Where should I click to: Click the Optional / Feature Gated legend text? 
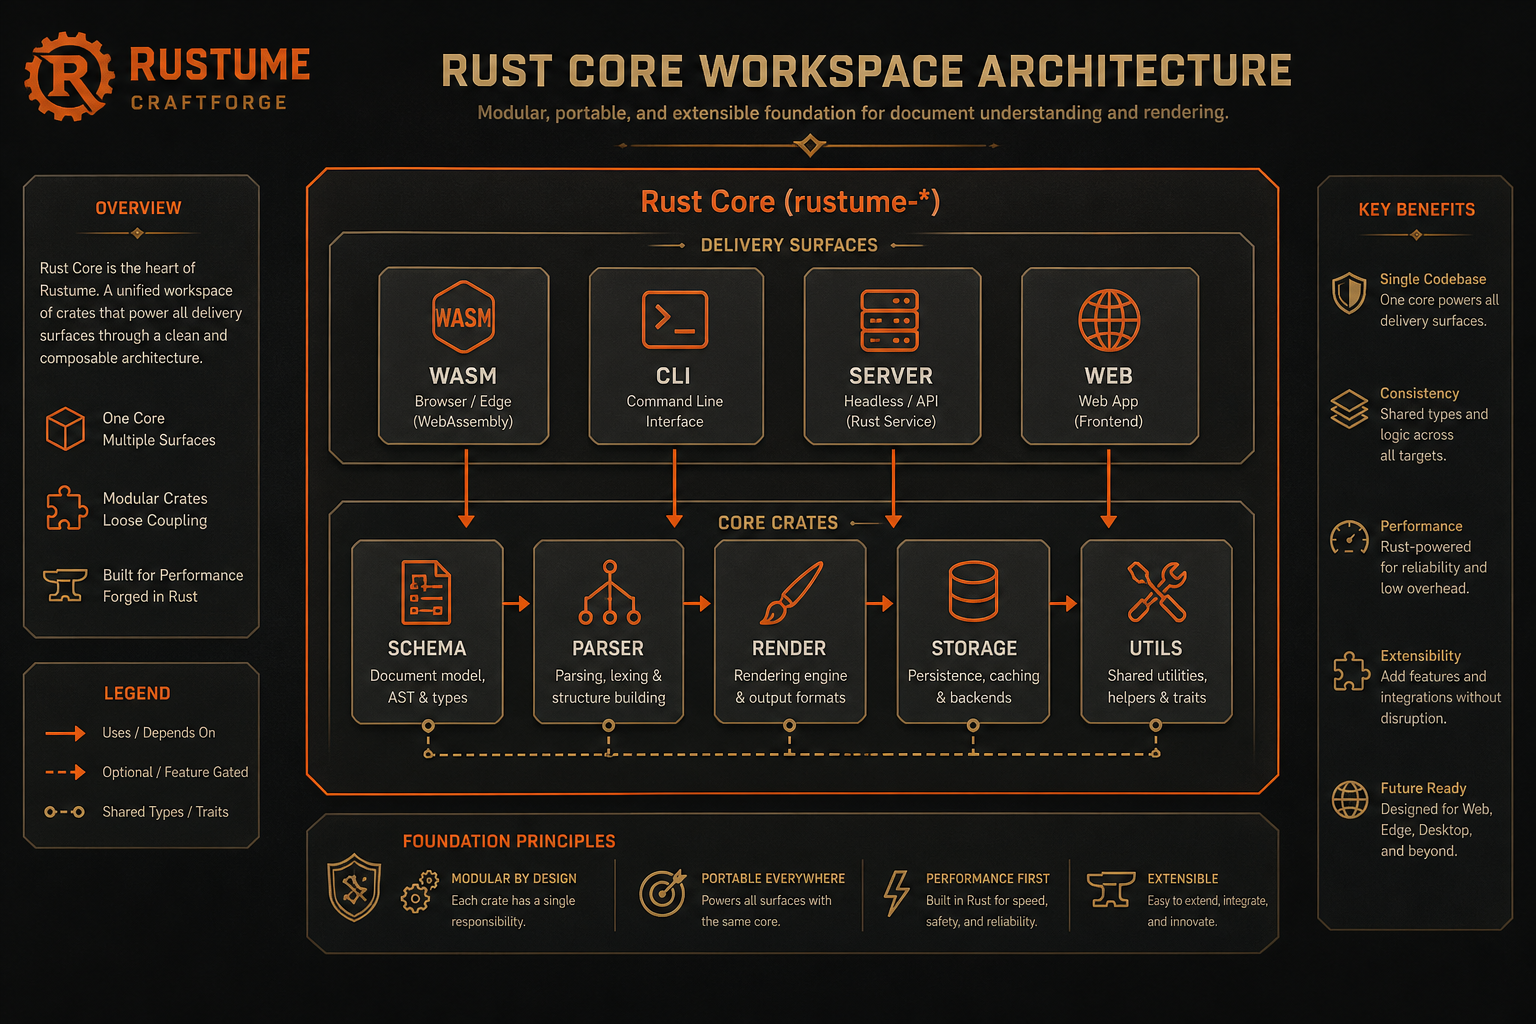click(175, 772)
